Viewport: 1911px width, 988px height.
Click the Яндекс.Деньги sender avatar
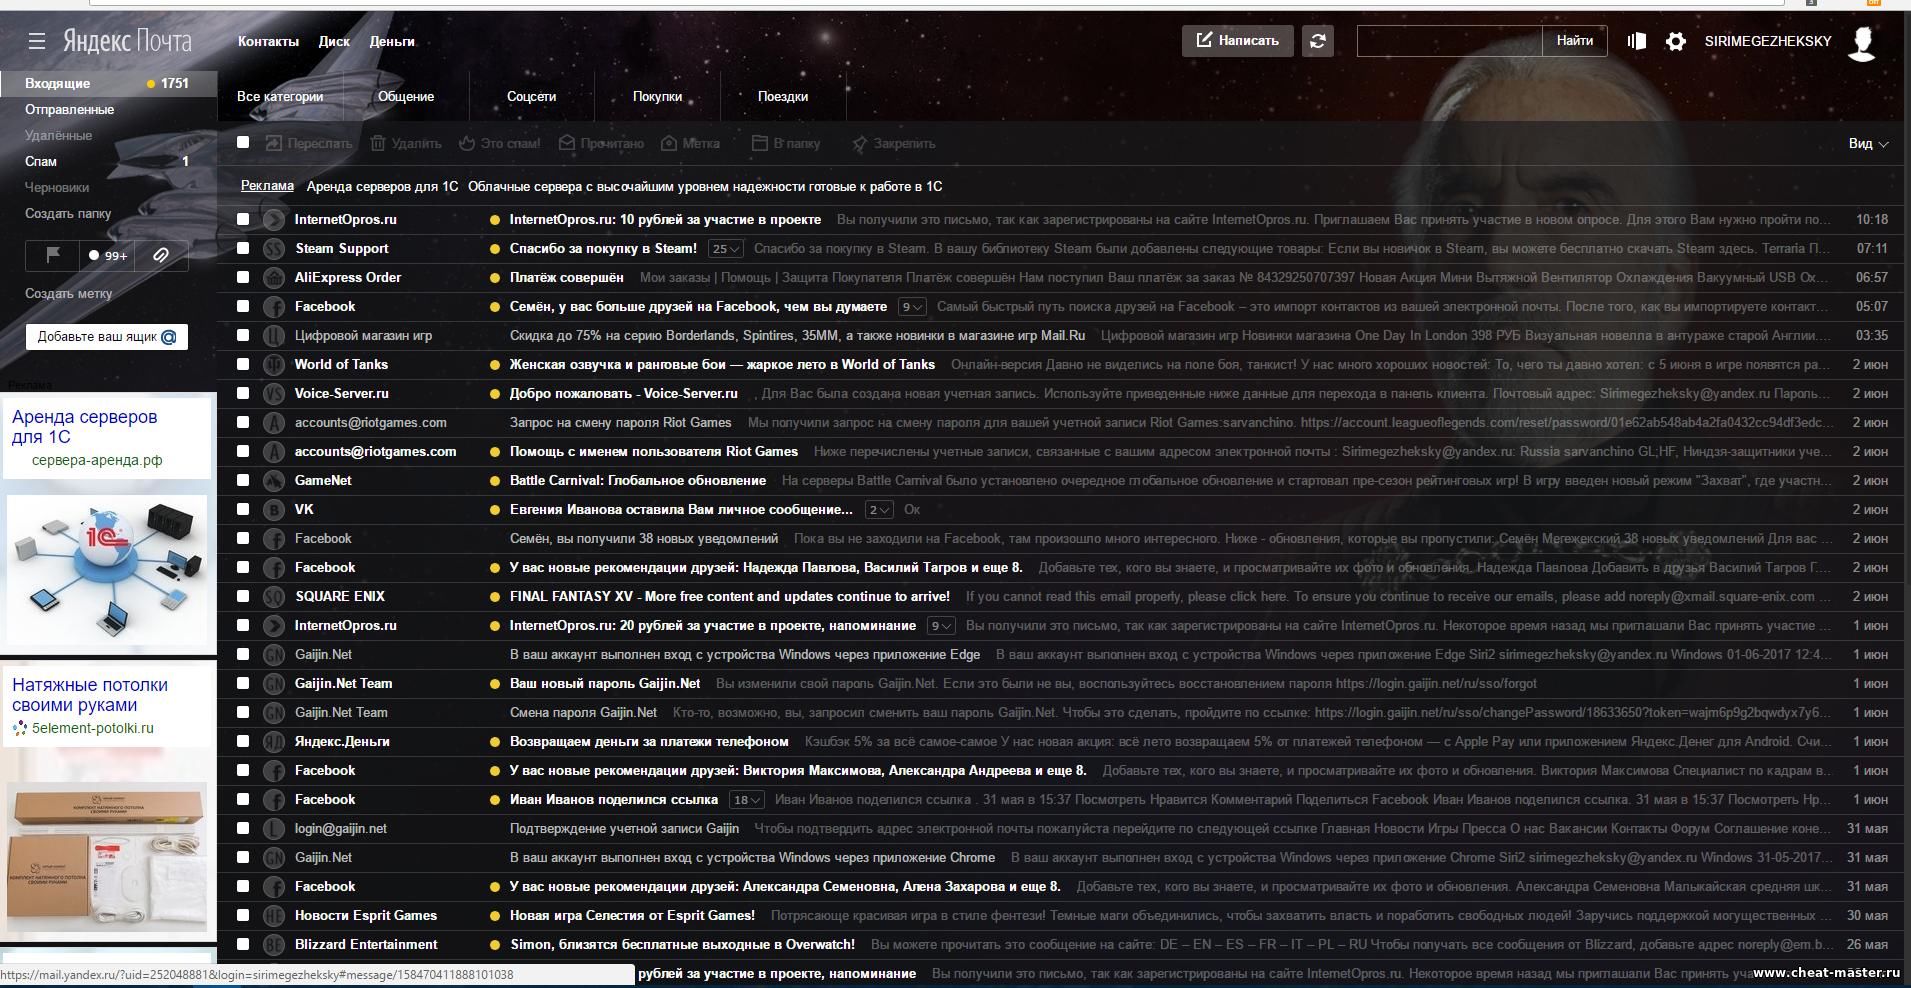274,741
